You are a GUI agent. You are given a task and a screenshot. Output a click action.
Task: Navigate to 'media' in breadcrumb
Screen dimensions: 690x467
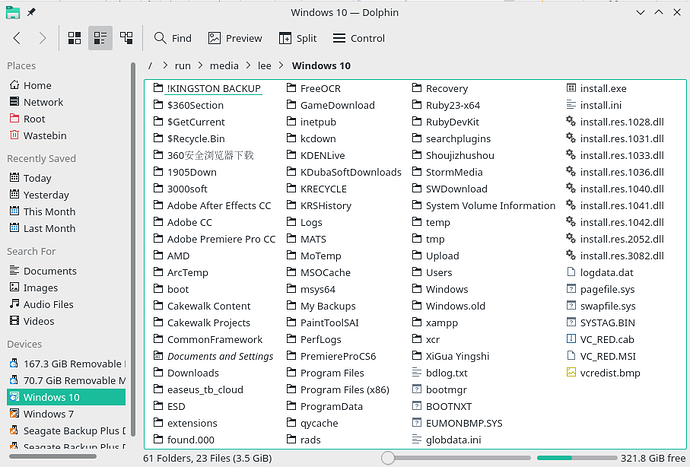point(224,66)
